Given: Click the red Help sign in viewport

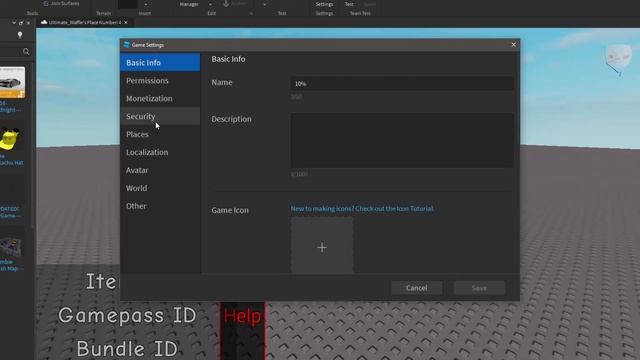Looking at the screenshot, I should (x=242, y=316).
